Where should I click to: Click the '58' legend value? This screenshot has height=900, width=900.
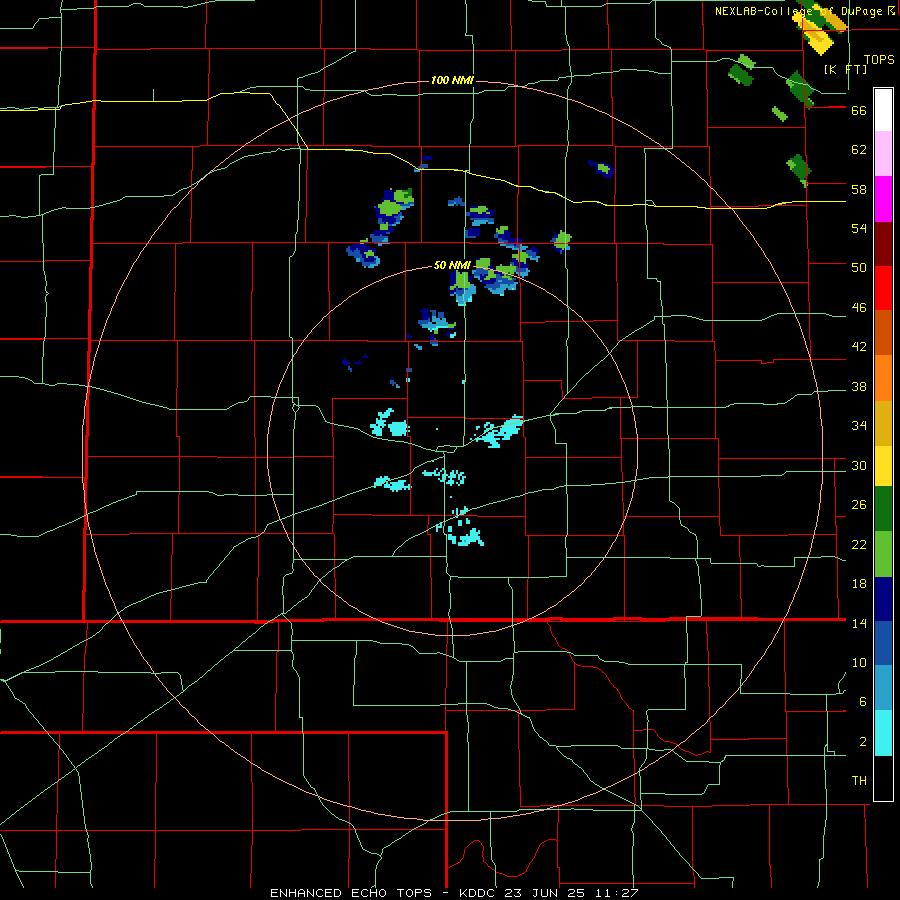pyautogui.click(x=859, y=189)
